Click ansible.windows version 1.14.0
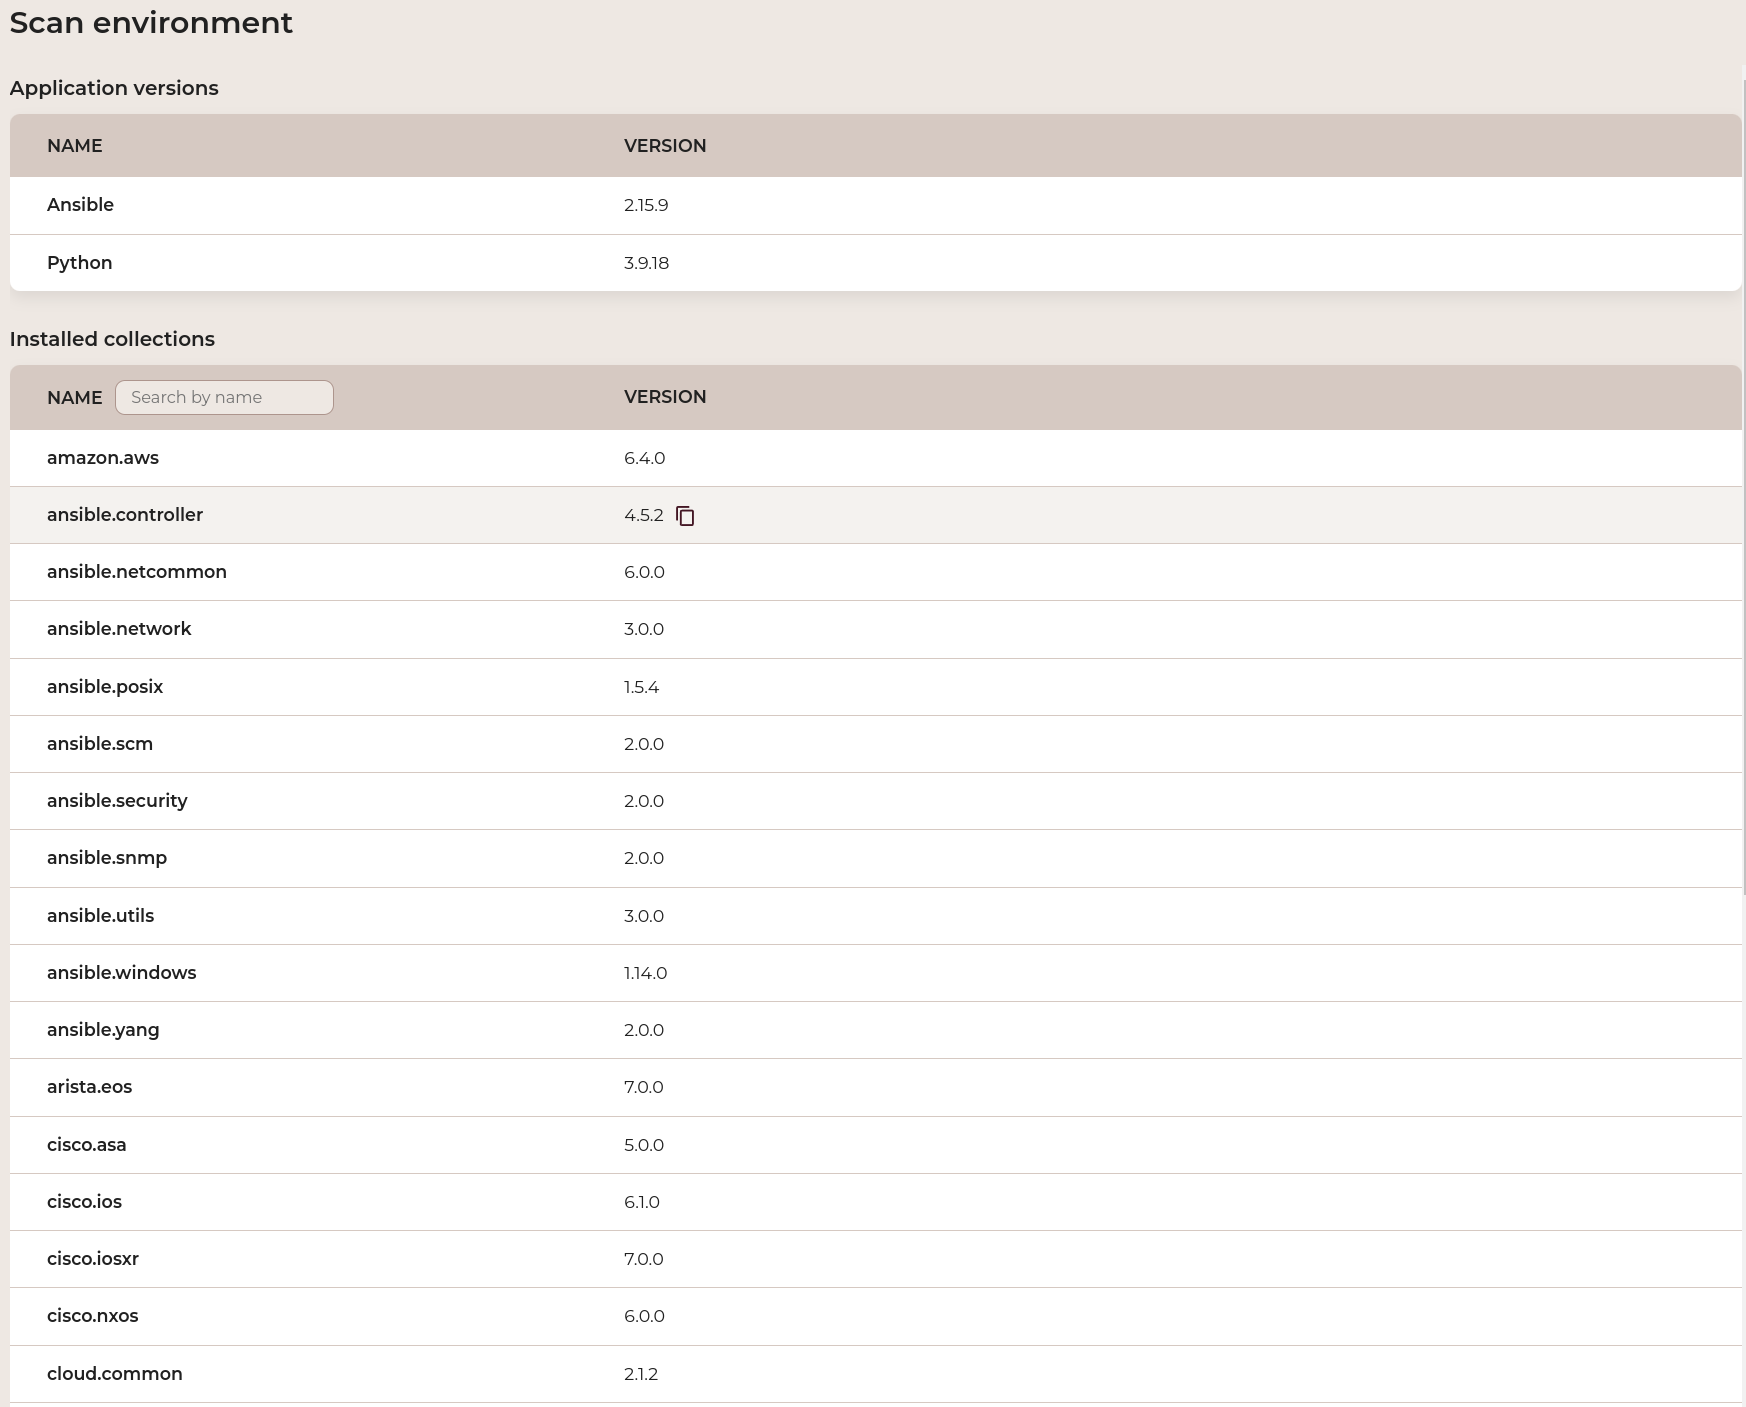Viewport: 1746px width, 1407px height. 645,973
